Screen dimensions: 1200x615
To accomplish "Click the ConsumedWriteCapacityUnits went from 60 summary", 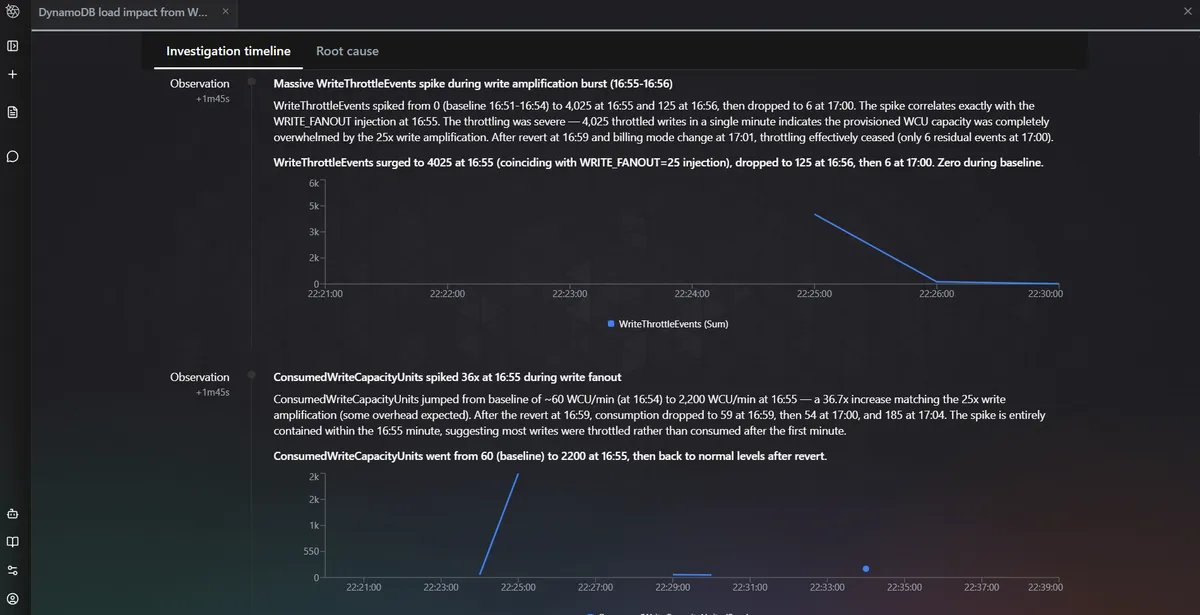I will [x=550, y=456].
